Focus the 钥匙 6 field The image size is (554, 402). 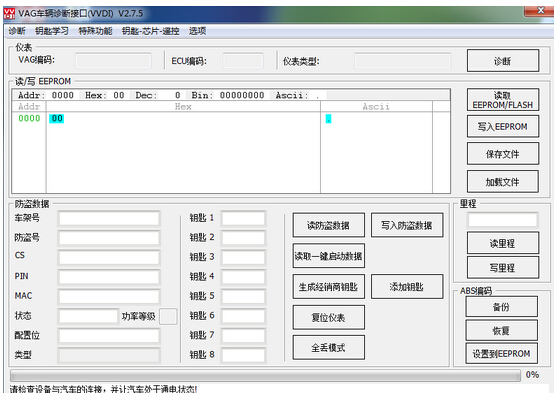point(243,316)
